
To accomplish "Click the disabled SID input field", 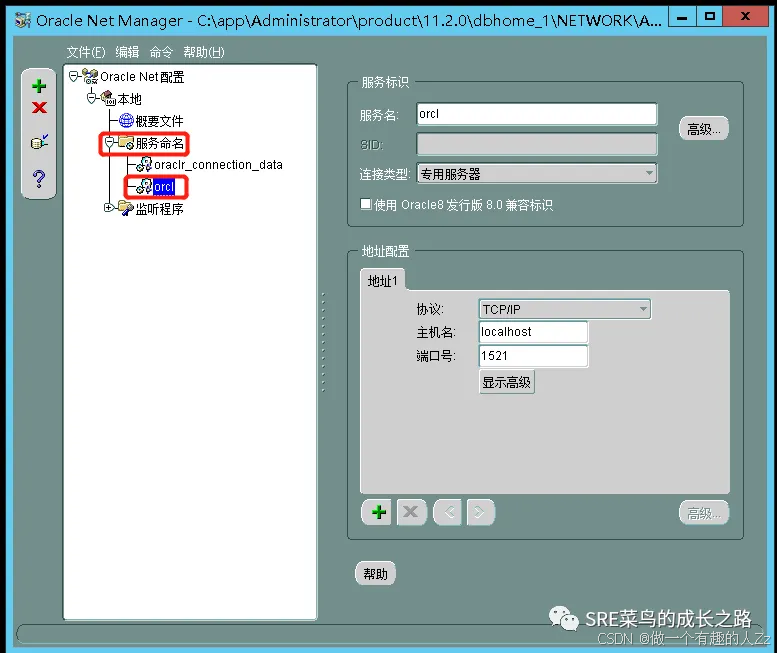I will (537, 144).
